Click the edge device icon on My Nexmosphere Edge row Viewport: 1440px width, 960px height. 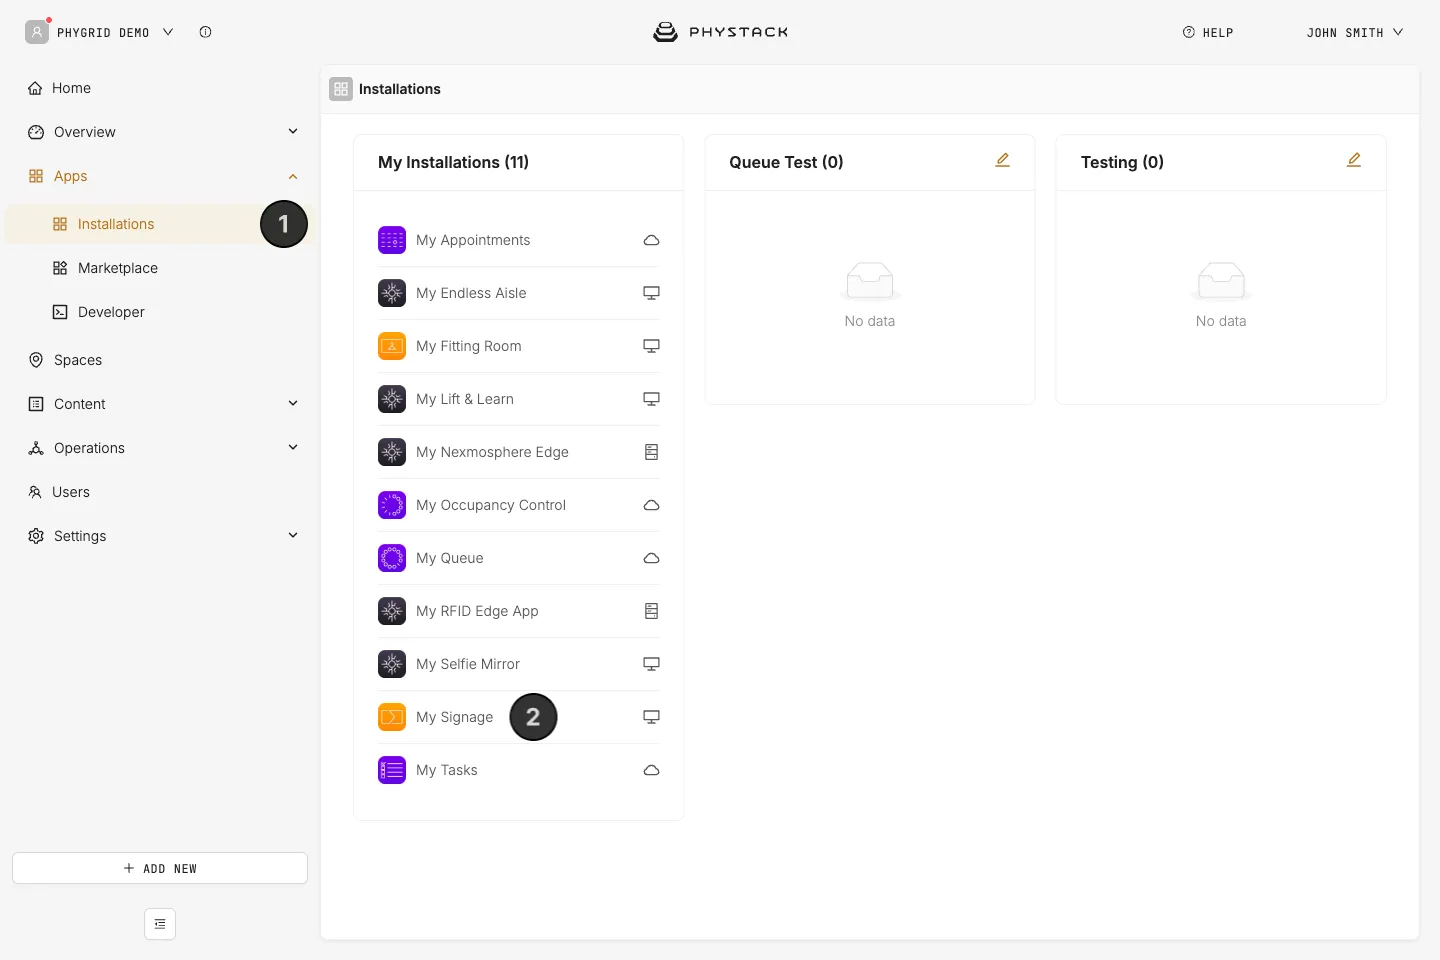pos(651,452)
